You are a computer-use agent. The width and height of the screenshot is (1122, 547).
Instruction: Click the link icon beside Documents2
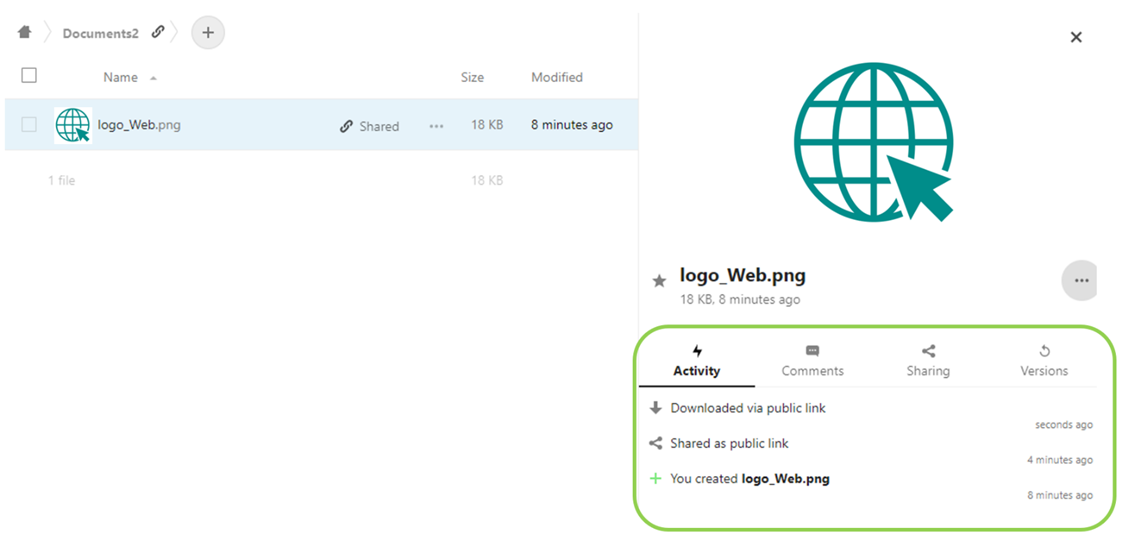(x=158, y=32)
